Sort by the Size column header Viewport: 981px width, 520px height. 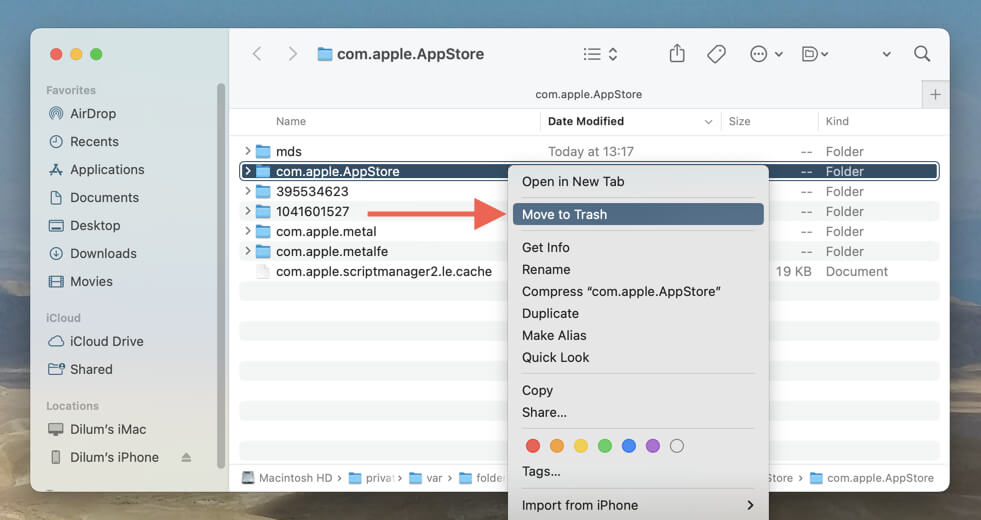(x=739, y=121)
